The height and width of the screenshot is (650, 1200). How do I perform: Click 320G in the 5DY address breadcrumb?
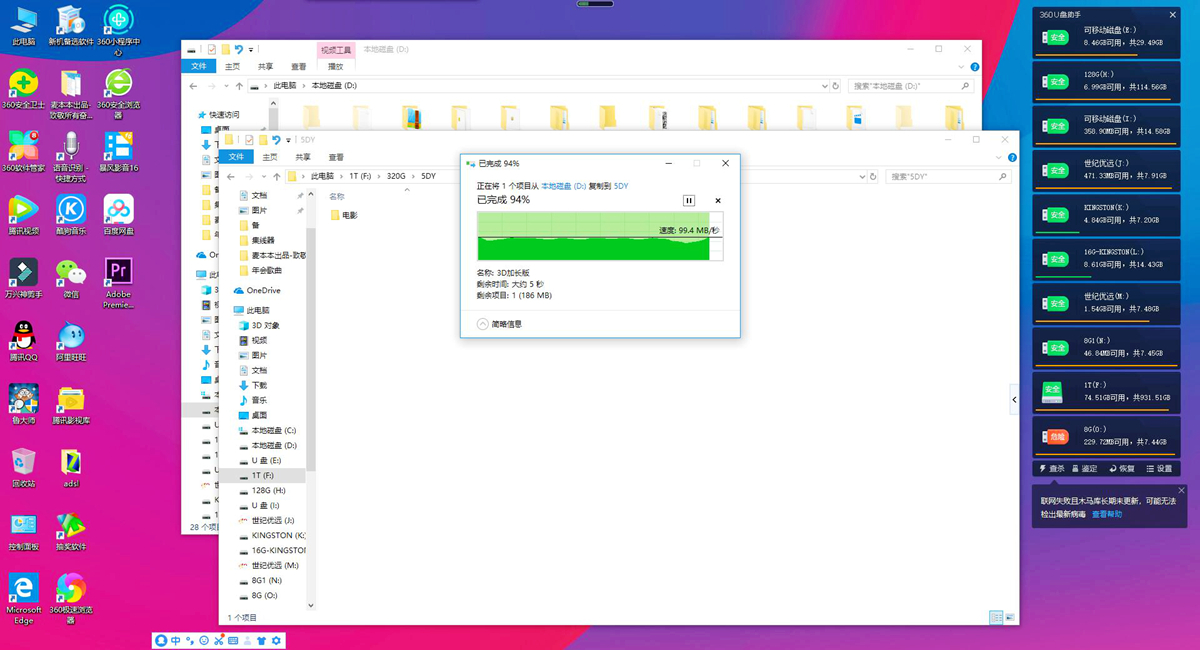[x=397, y=176]
